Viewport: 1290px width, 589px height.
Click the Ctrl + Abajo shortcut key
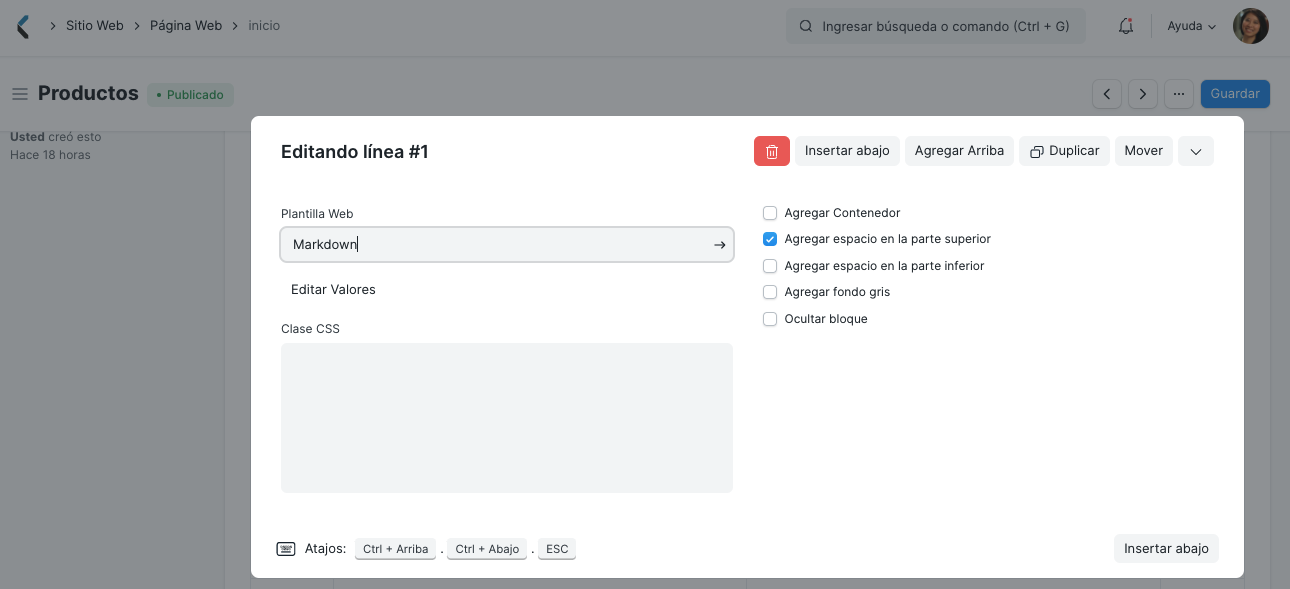click(x=487, y=549)
